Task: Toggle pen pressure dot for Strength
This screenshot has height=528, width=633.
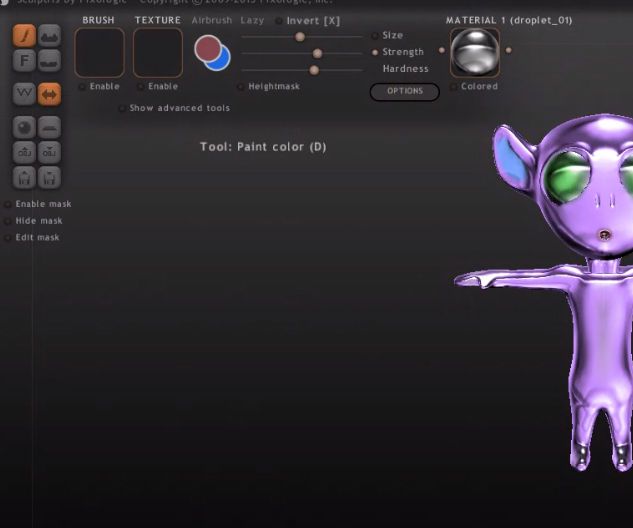Action: [375, 52]
